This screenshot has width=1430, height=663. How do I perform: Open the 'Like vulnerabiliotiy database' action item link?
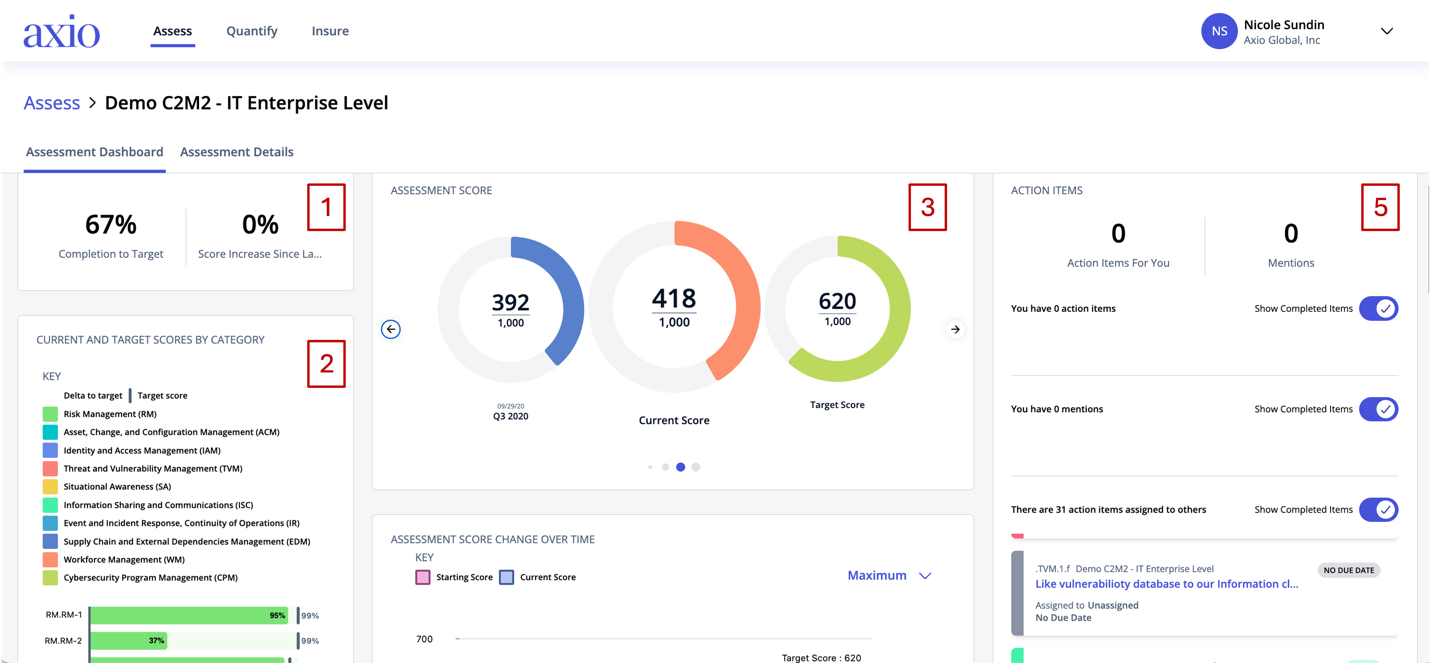(x=1167, y=584)
